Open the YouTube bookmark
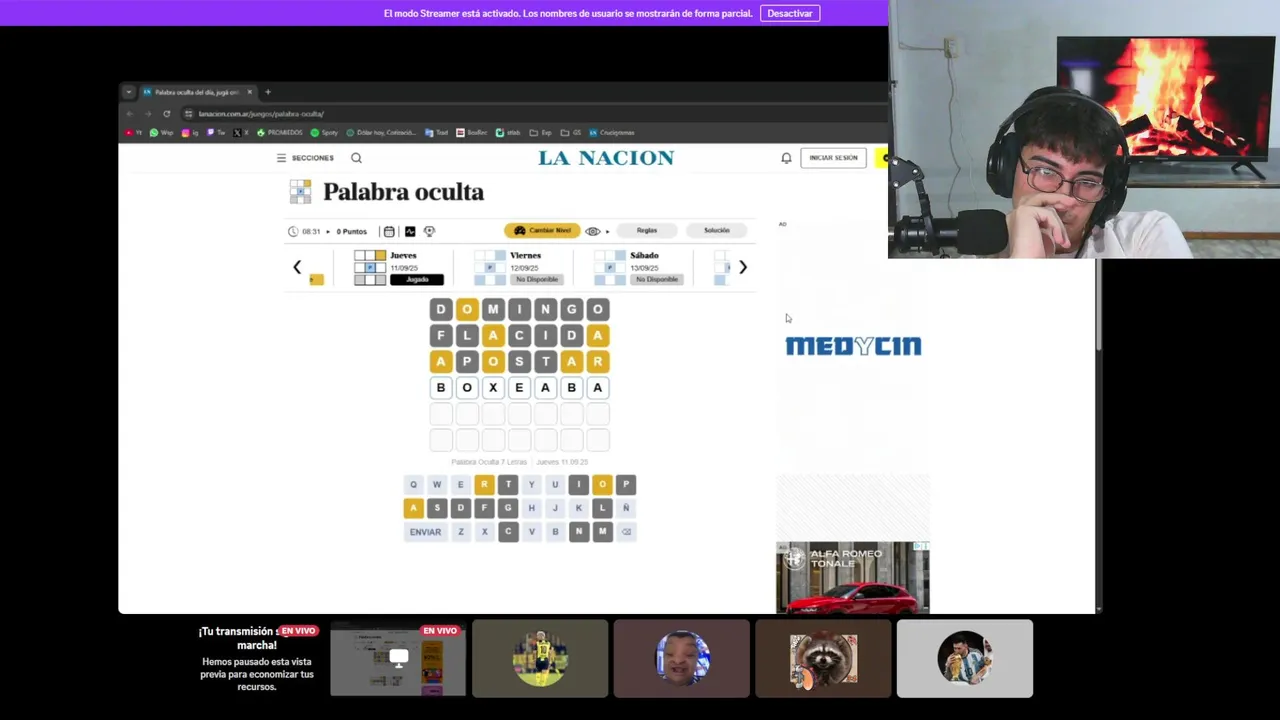The width and height of the screenshot is (1280, 720). pos(134,132)
